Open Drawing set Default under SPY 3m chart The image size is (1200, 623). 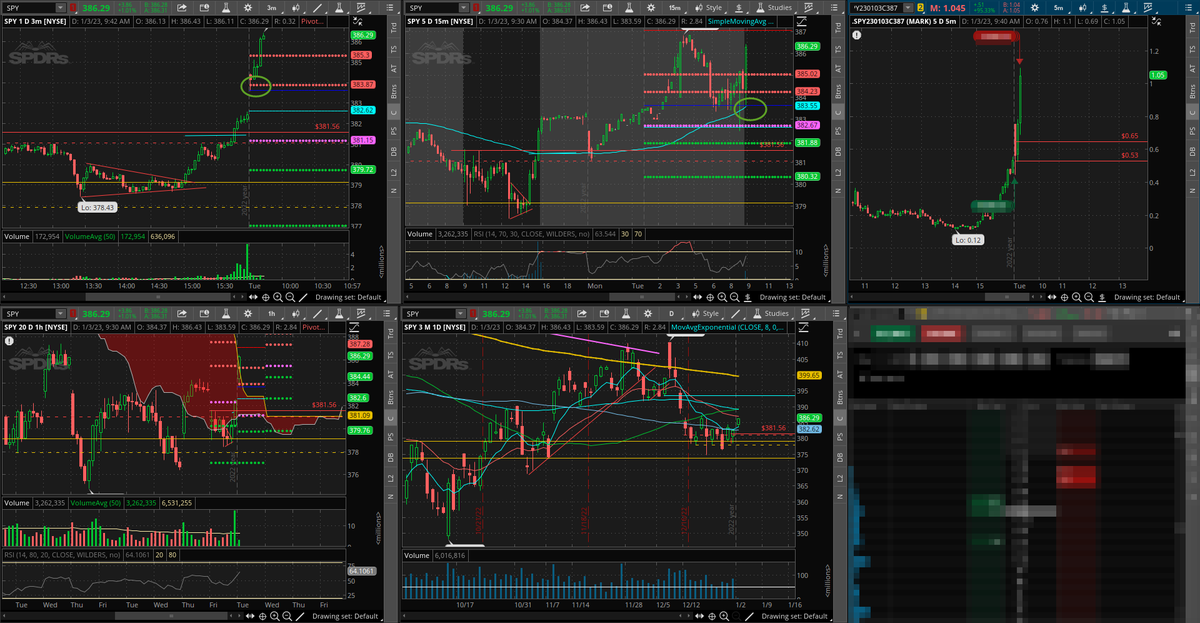tap(348, 297)
